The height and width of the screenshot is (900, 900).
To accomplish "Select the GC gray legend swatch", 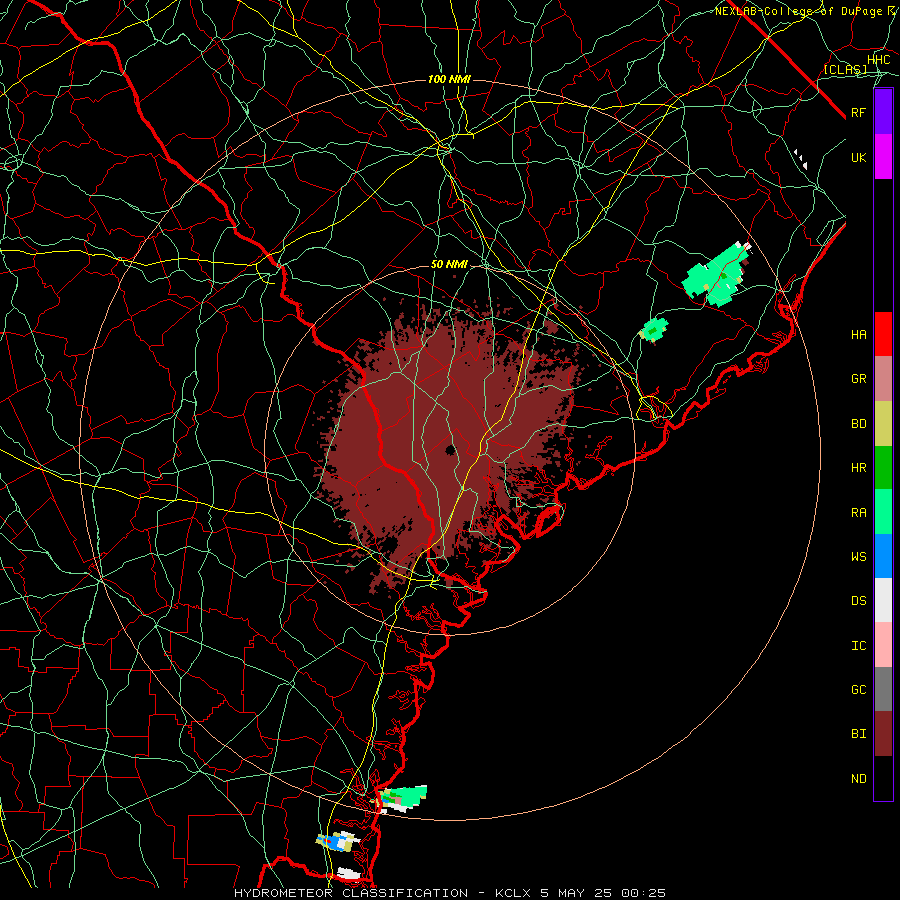I will (883, 689).
